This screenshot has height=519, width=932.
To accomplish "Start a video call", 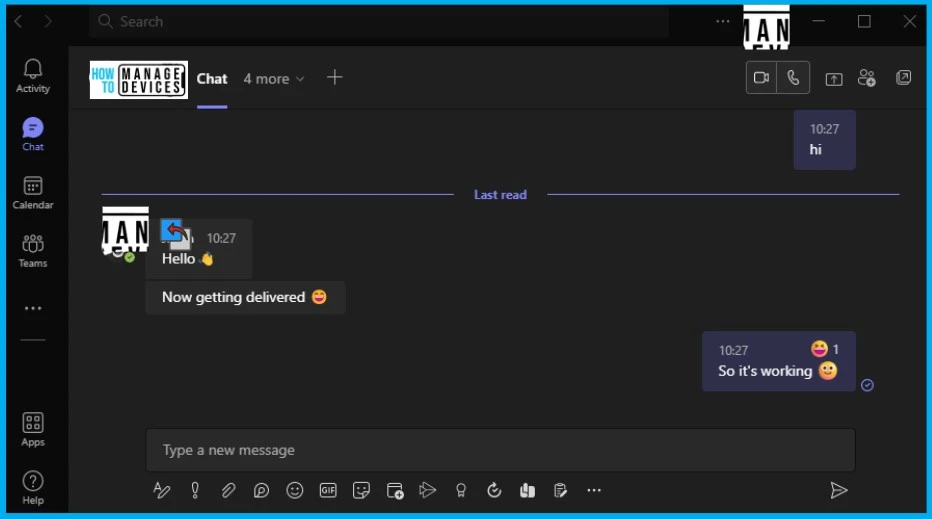I will [761, 78].
